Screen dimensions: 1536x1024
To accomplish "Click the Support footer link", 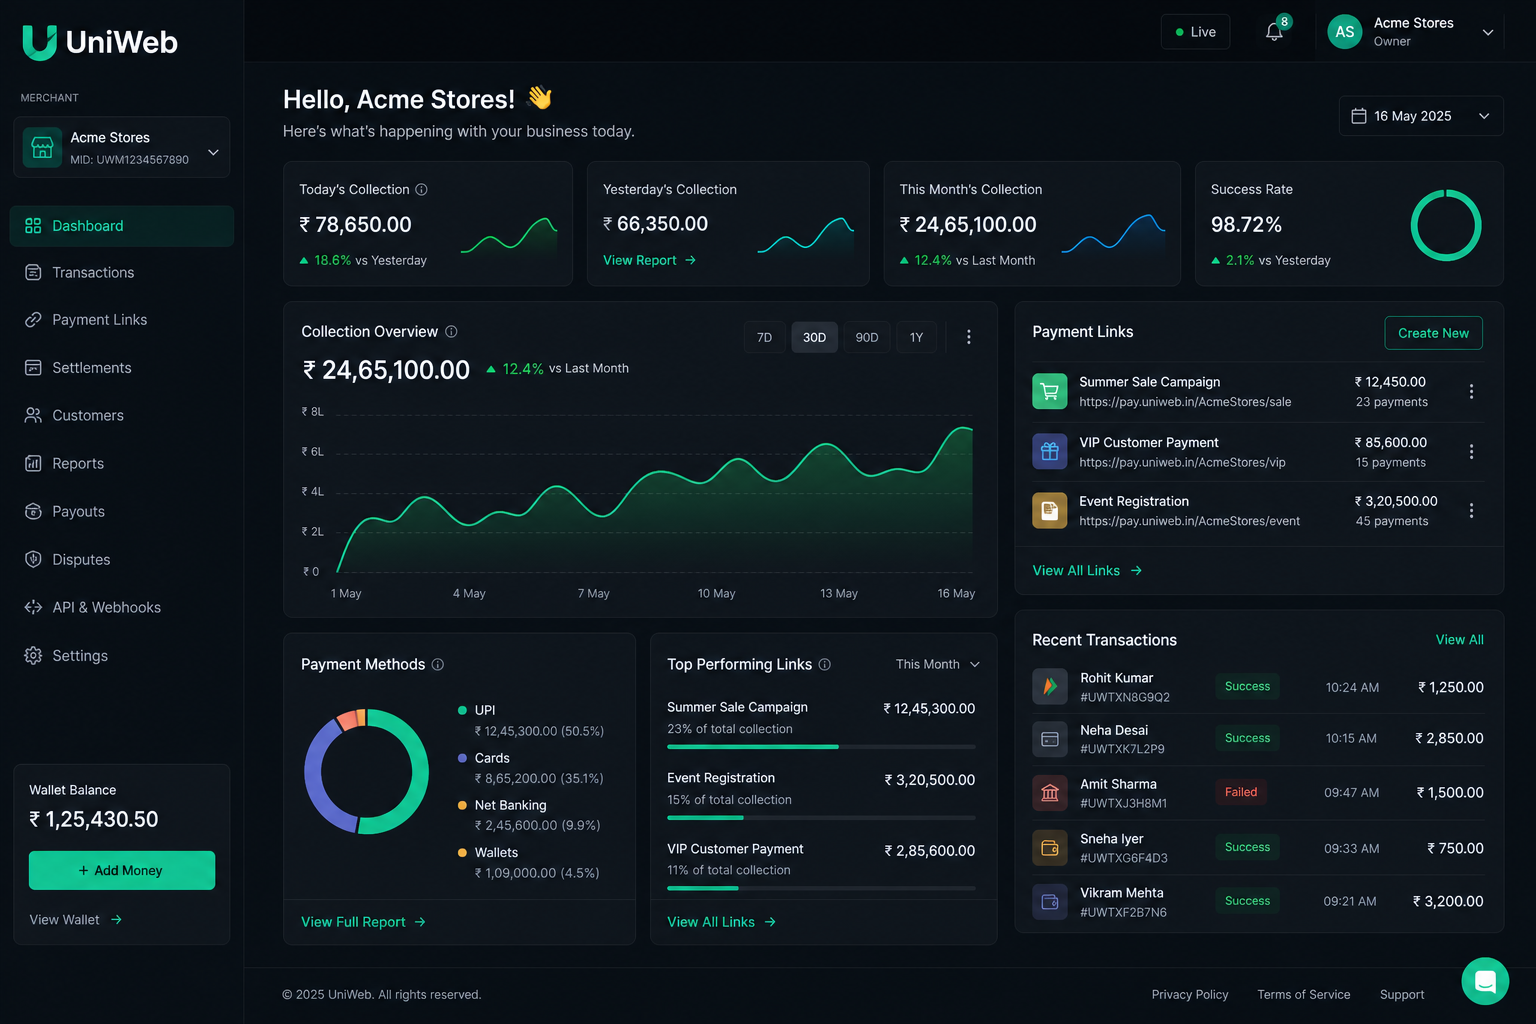I will coord(1402,994).
